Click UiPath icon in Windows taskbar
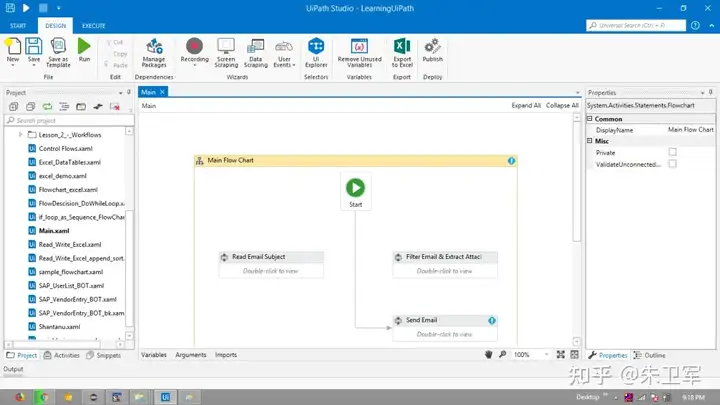The width and height of the screenshot is (720, 405). [165, 397]
